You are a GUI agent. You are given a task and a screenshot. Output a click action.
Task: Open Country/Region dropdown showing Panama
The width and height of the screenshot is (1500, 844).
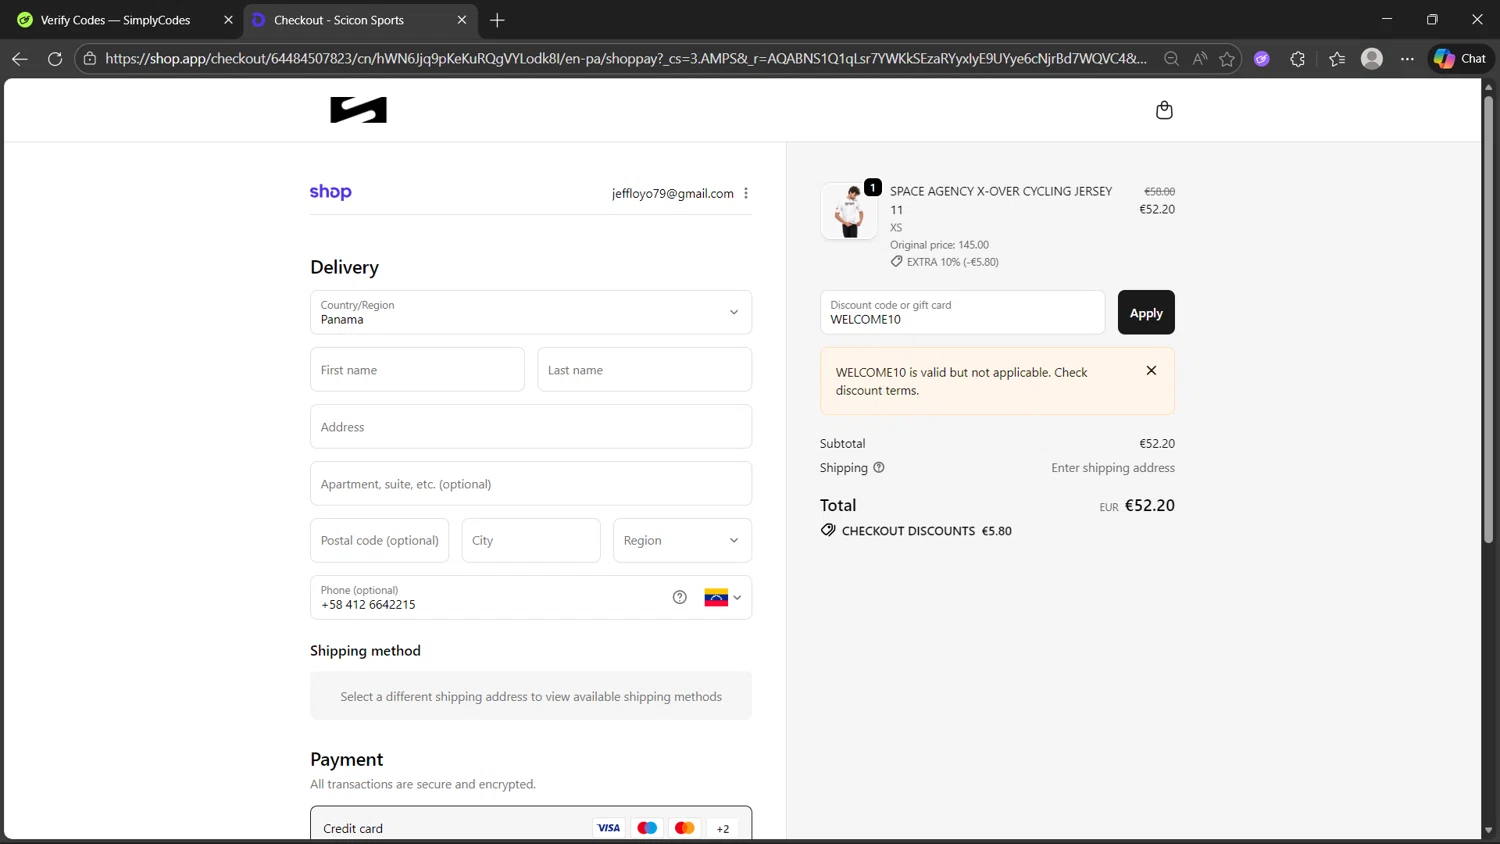point(531,312)
